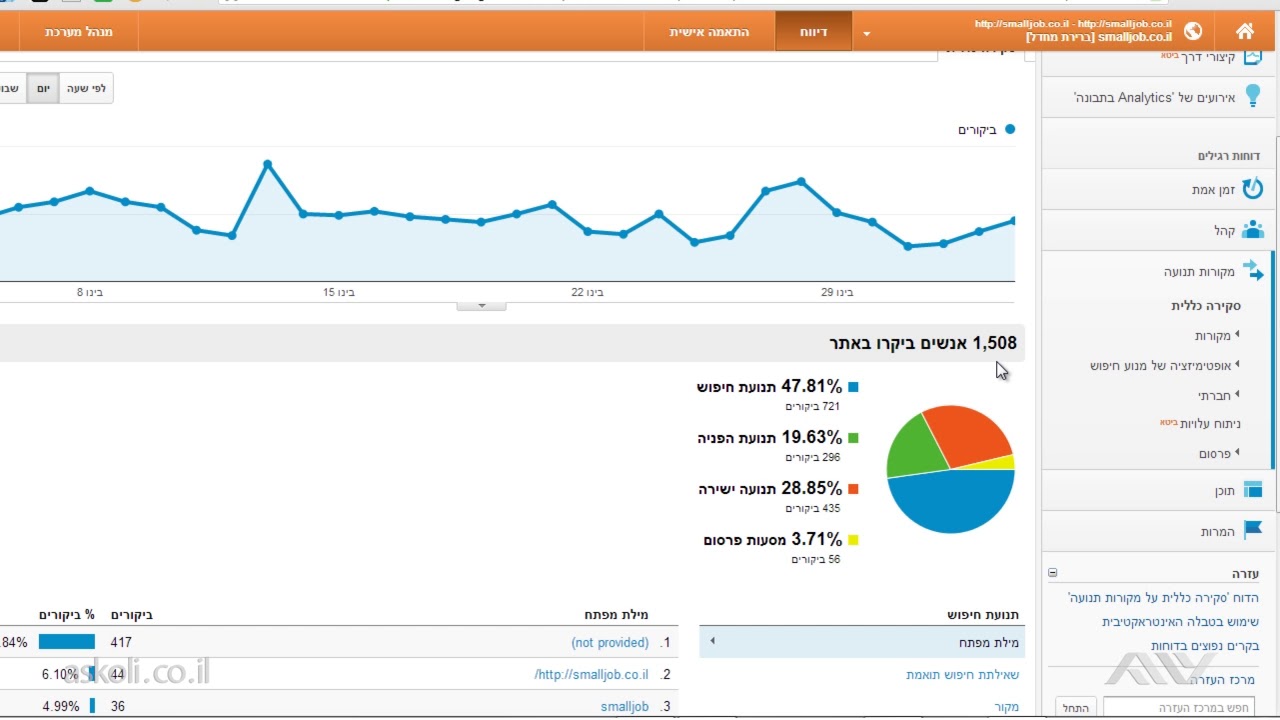The width and height of the screenshot is (1280, 720).
Task: Go to the Analytics home icon
Action: (1244, 31)
